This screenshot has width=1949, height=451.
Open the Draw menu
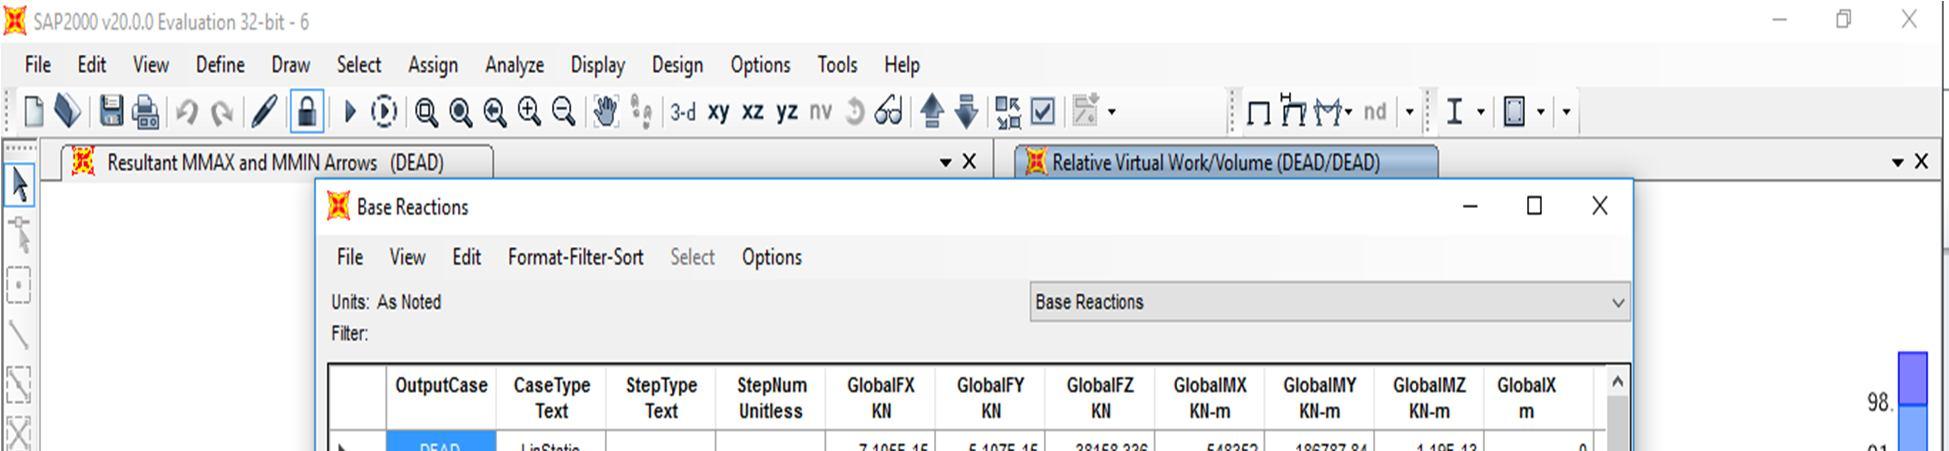[x=290, y=65]
